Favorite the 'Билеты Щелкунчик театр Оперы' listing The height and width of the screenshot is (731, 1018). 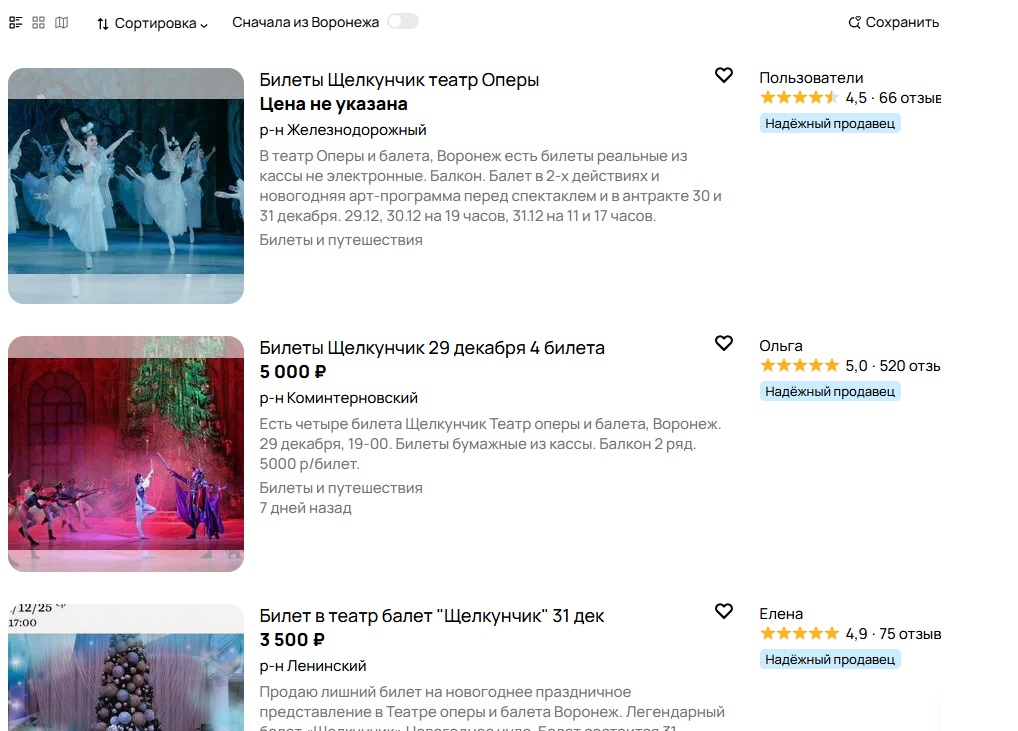(x=724, y=75)
